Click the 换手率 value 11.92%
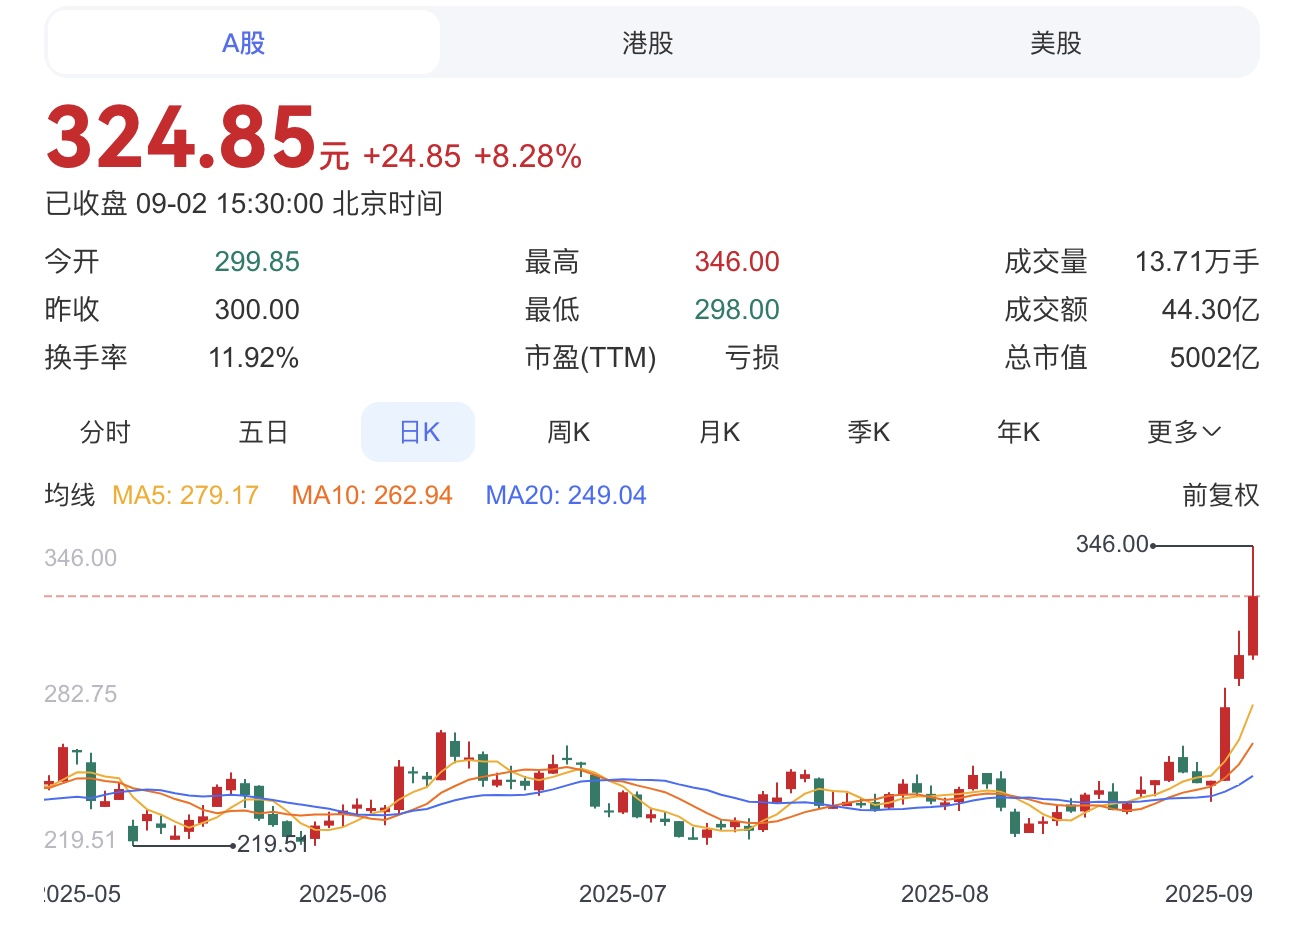This screenshot has width=1298, height=932. click(254, 358)
